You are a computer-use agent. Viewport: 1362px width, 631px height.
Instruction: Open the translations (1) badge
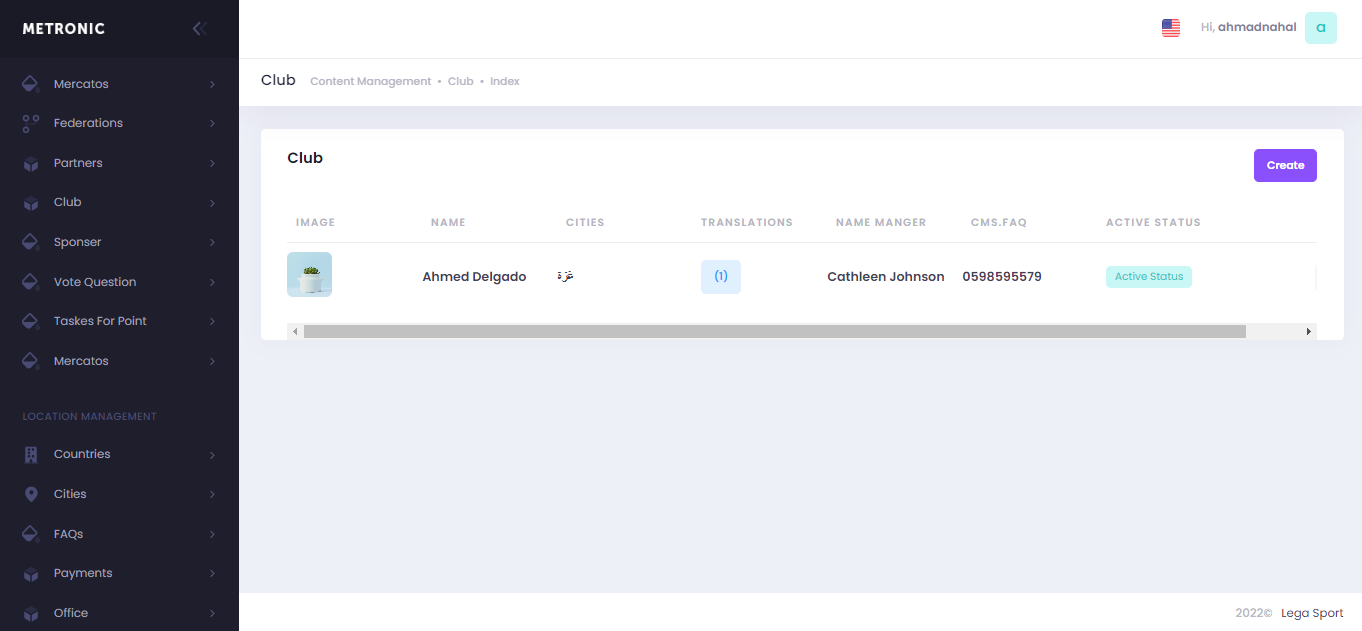pyautogui.click(x=720, y=277)
